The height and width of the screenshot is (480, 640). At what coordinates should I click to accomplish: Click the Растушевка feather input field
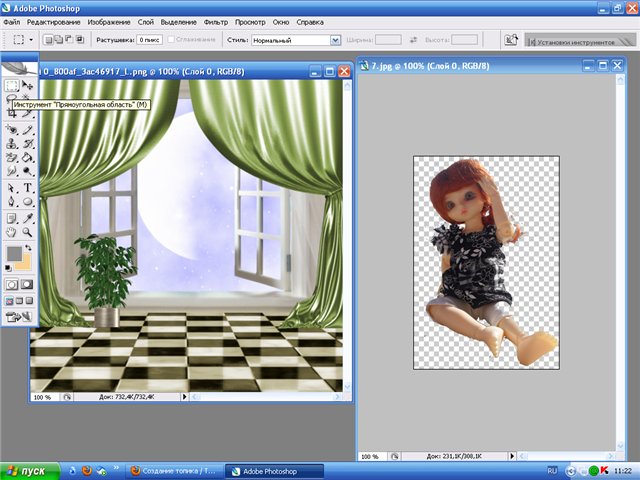pyautogui.click(x=150, y=40)
